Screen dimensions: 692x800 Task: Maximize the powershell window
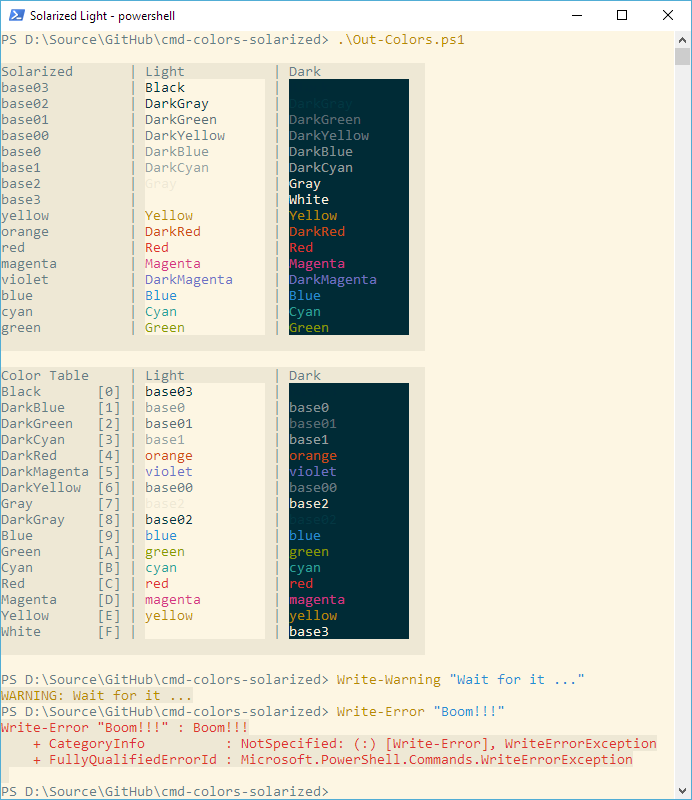tap(622, 15)
